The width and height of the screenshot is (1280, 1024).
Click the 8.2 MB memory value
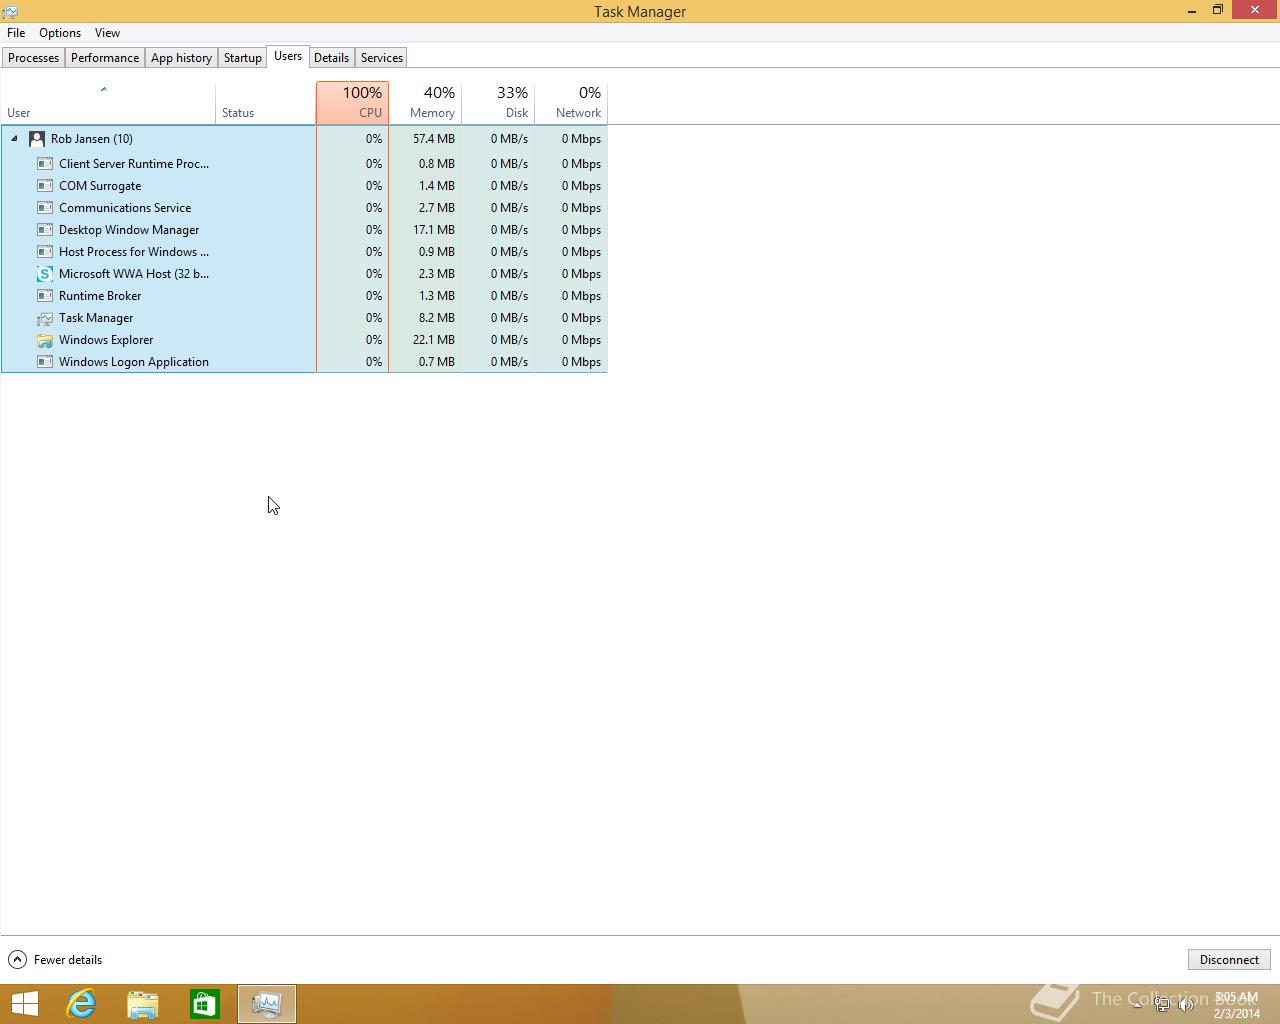point(437,318)
